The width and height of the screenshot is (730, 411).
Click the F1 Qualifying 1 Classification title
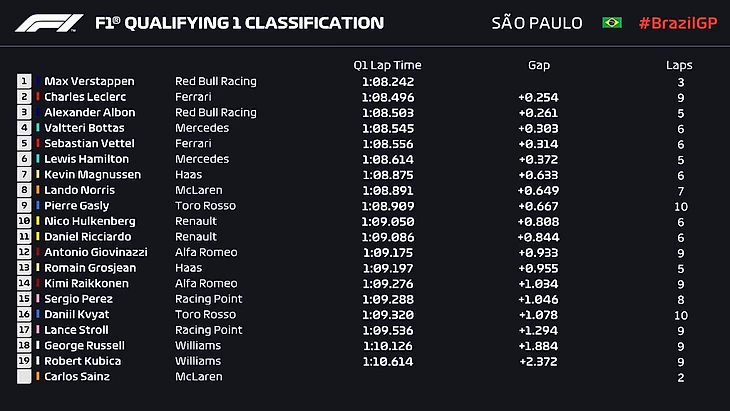tap(238, 22)
